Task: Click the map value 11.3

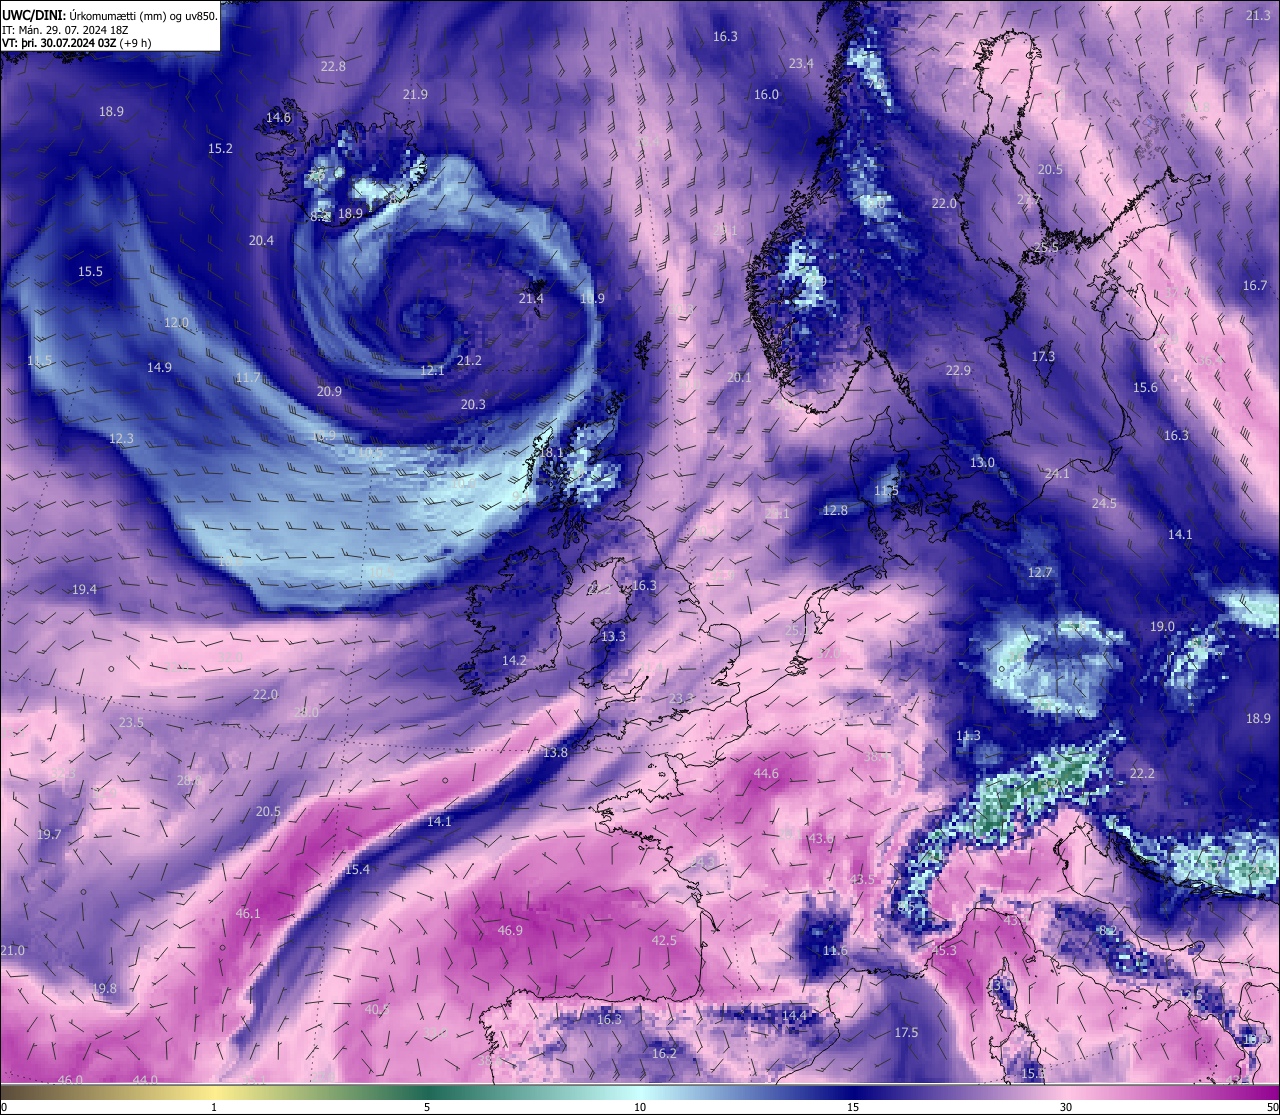Action: click(968, 736)
